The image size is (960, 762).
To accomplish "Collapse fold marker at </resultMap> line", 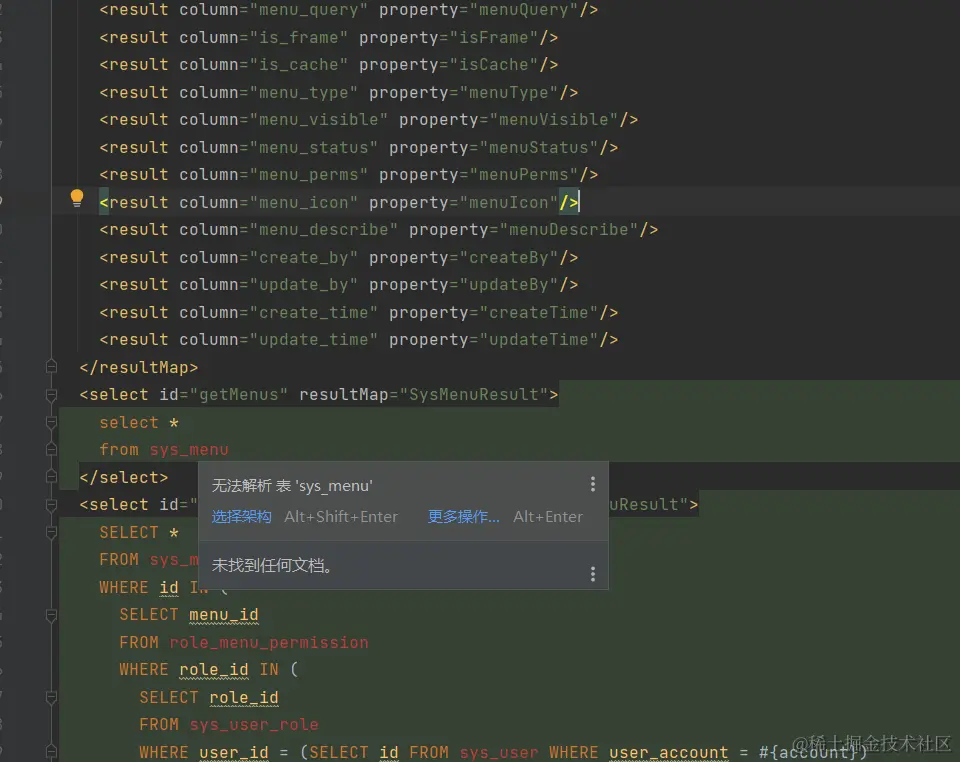I will [x=51, y=367].
